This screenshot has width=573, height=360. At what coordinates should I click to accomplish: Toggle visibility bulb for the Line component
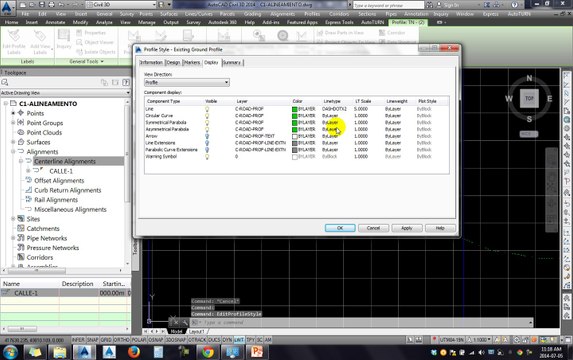click(207, 109)
